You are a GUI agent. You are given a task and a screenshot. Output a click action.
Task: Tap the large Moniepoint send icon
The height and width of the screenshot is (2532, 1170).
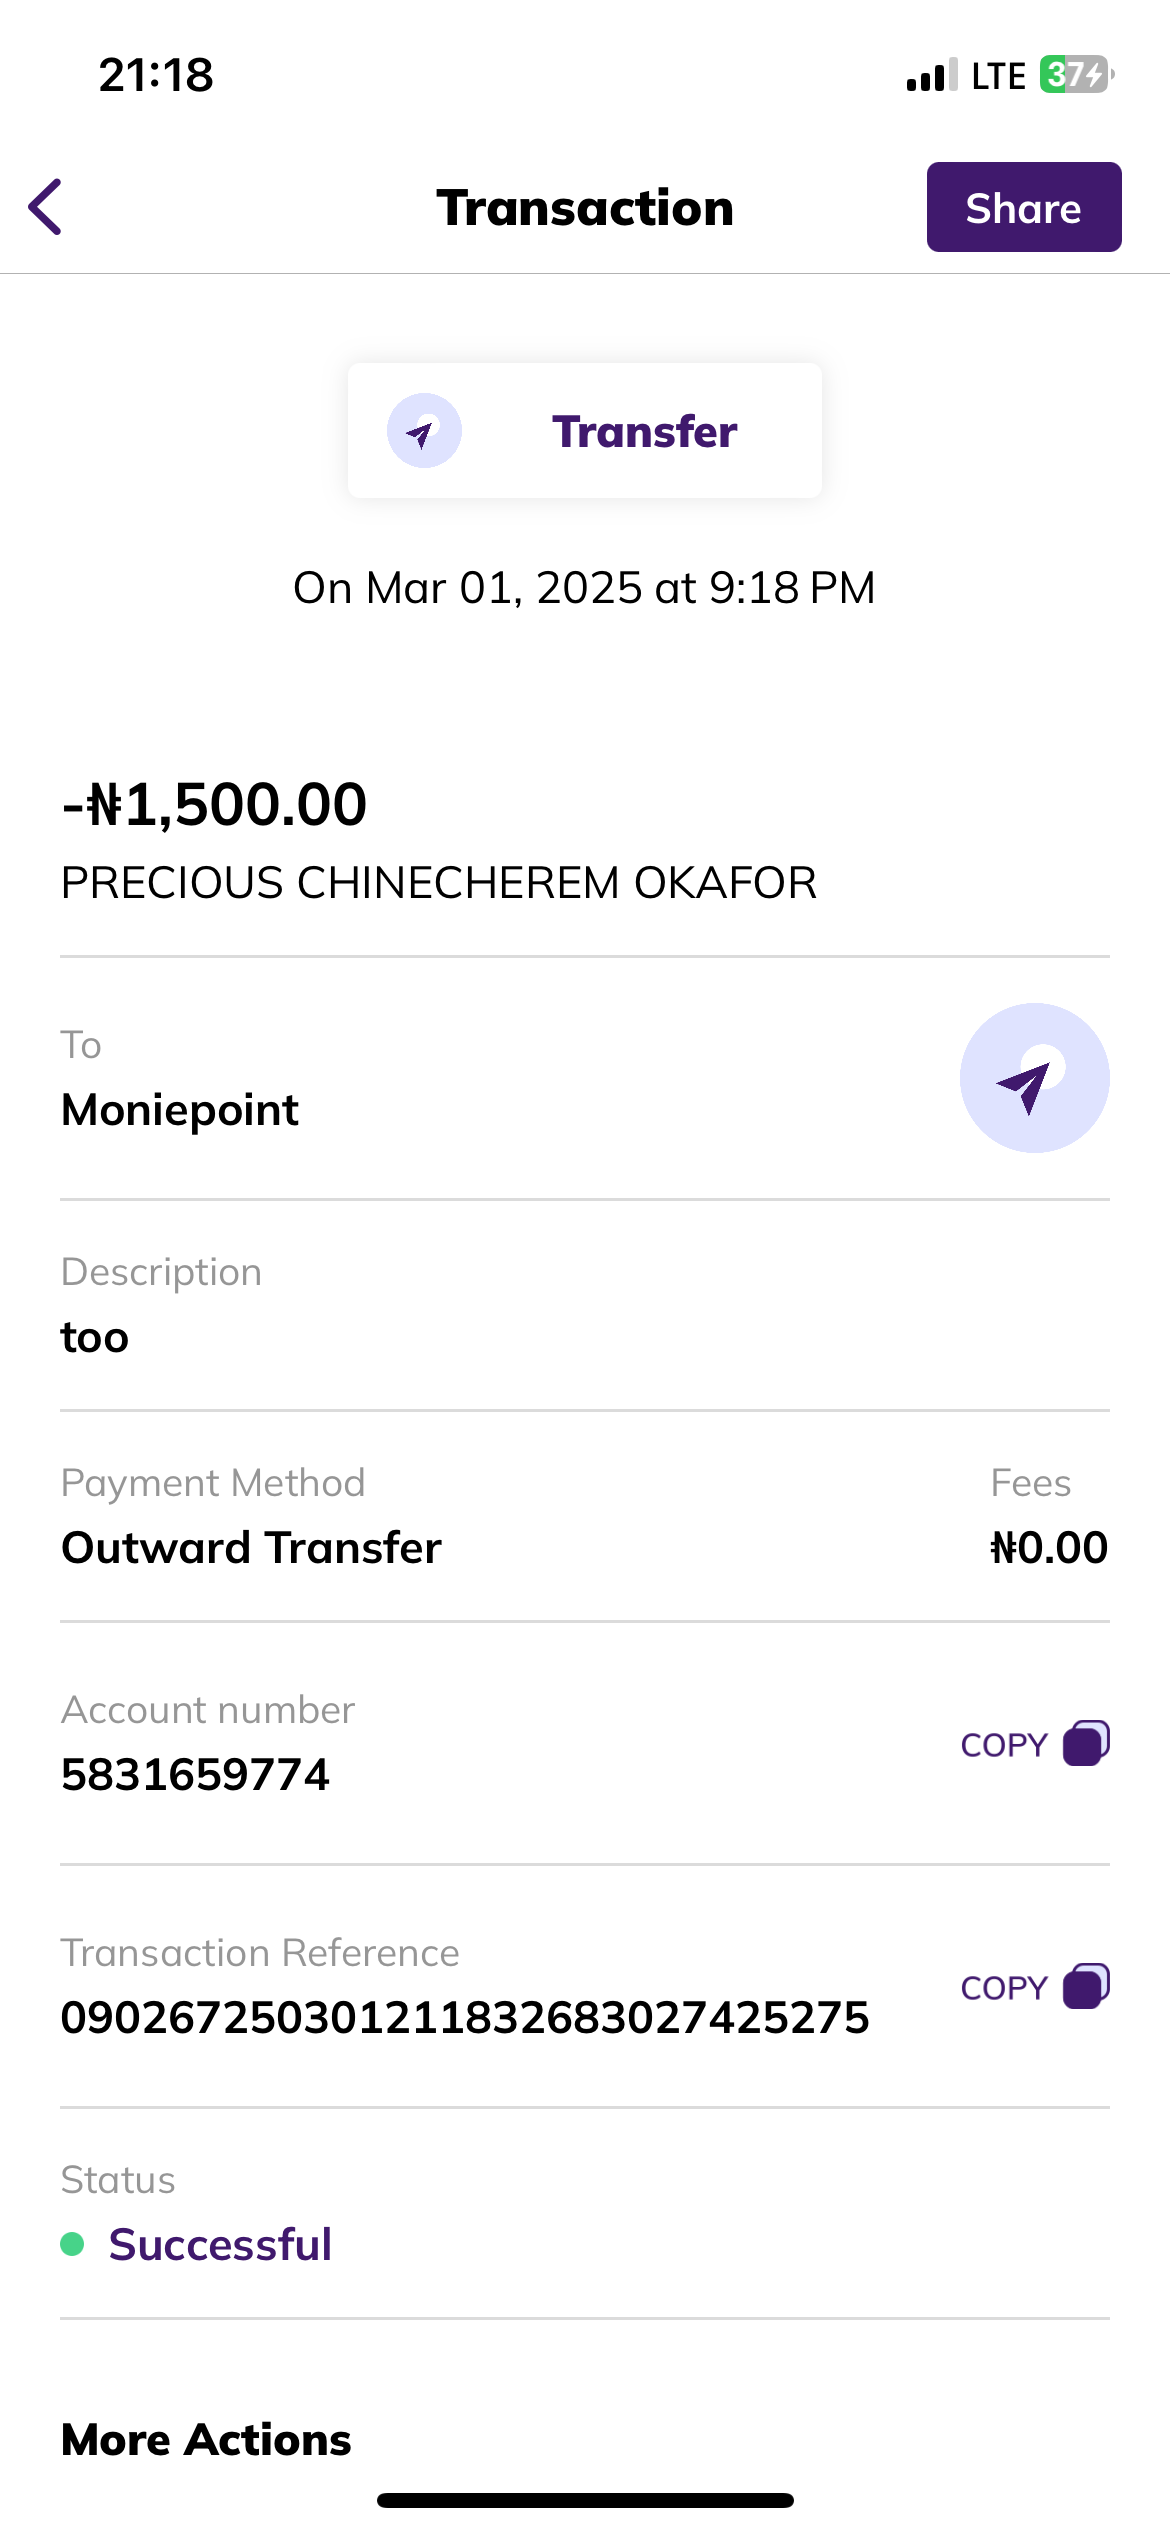click(x=1034, y=1078)
